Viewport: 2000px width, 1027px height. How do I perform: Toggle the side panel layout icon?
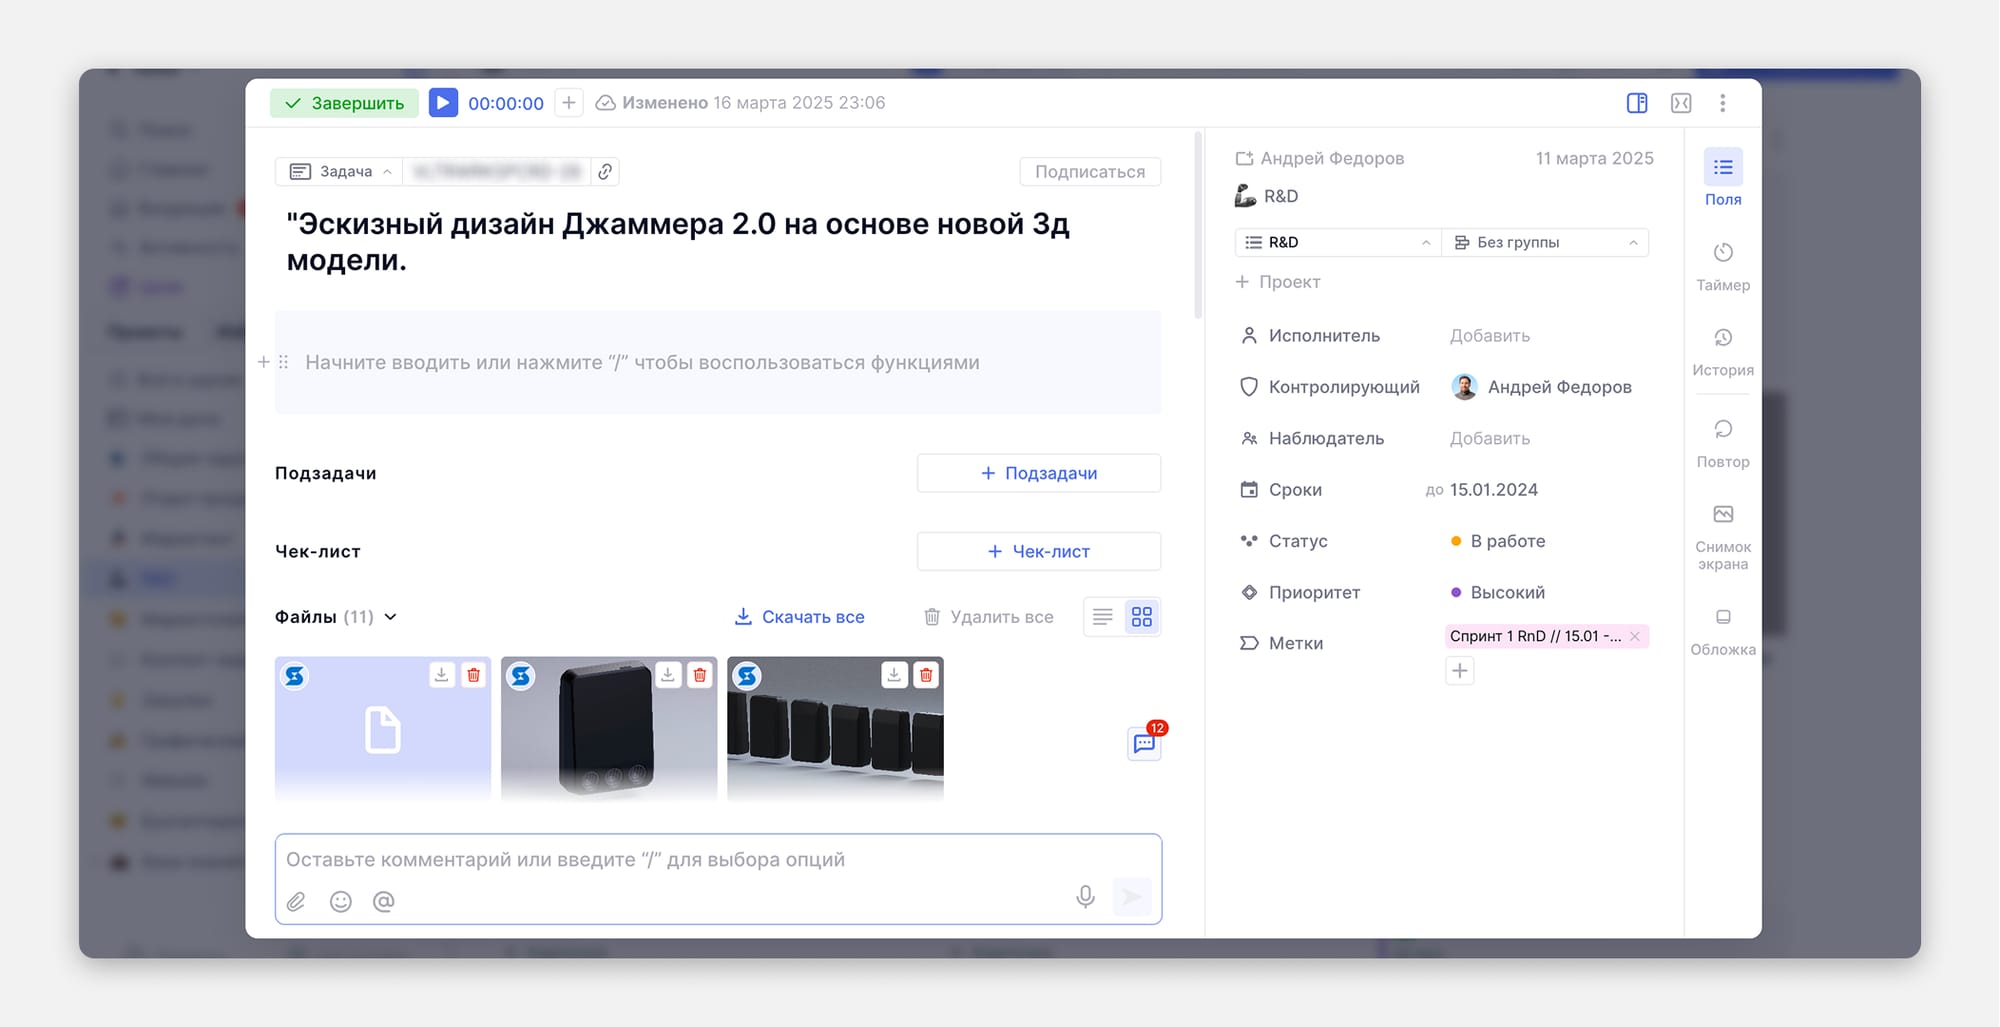1637,103
